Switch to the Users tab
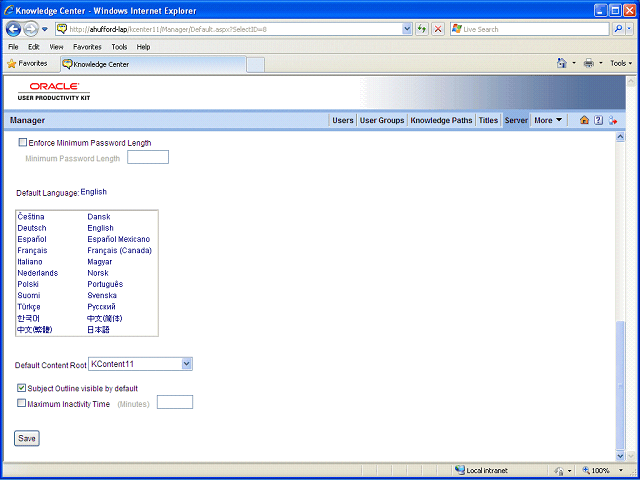Image resolution: width=640 pixels, height=480 pixels. point(342,120)
